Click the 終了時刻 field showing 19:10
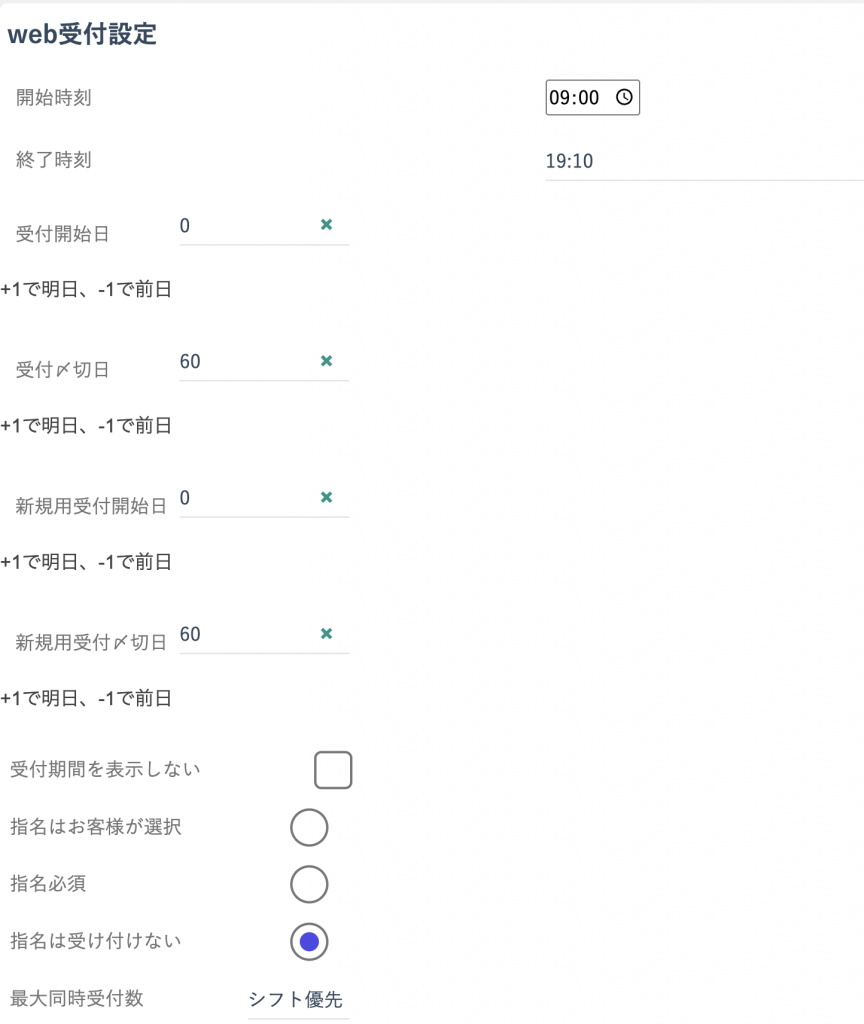 click(705, 161)
